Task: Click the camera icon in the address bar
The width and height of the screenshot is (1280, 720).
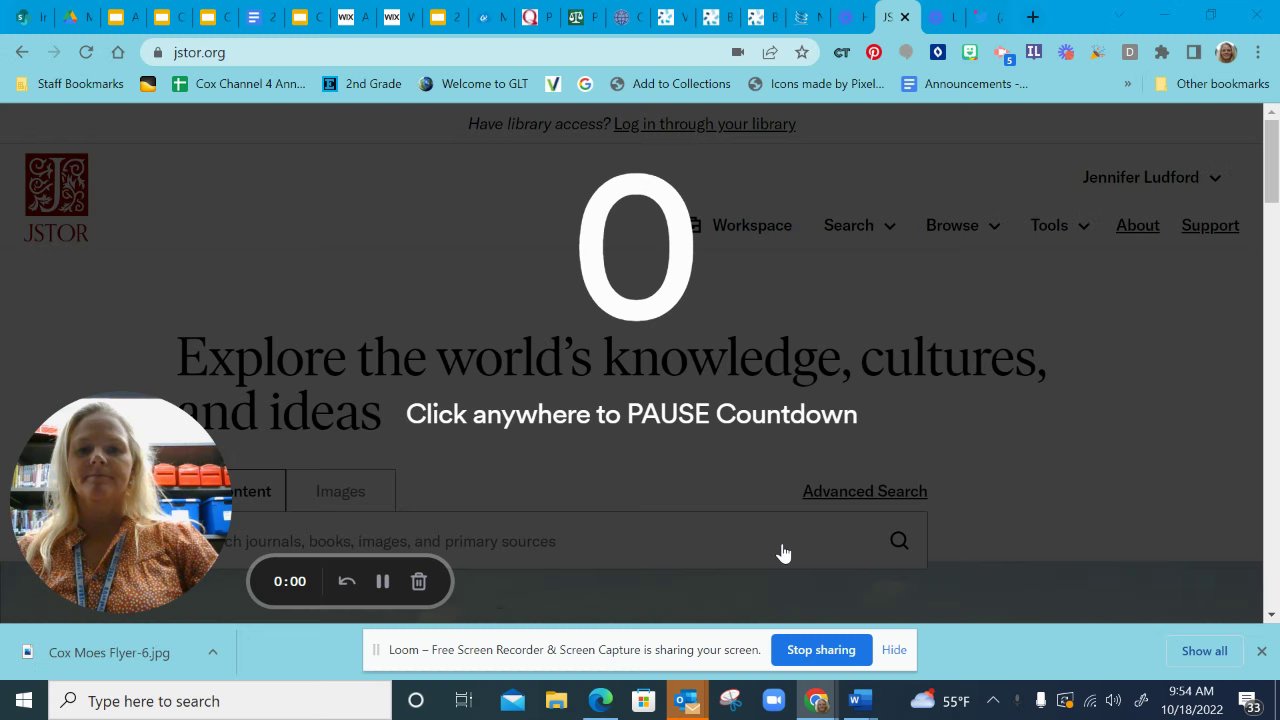Action: 738,52
